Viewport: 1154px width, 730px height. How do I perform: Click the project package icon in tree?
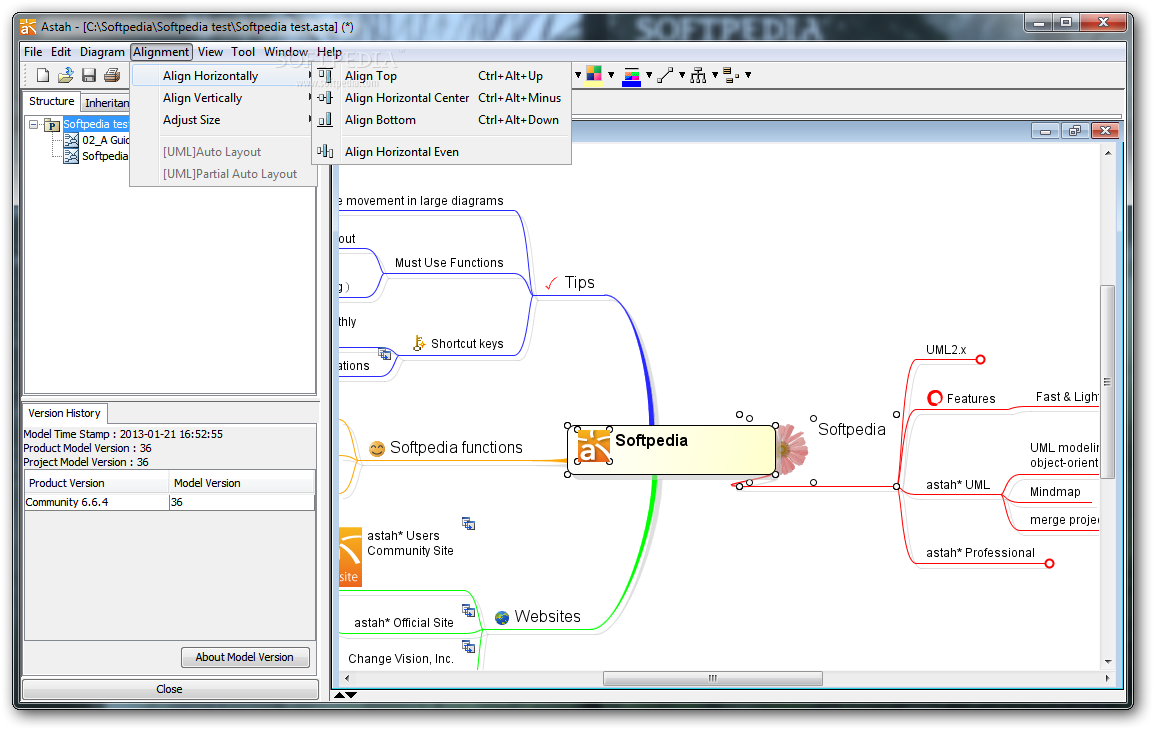[52, 124]
